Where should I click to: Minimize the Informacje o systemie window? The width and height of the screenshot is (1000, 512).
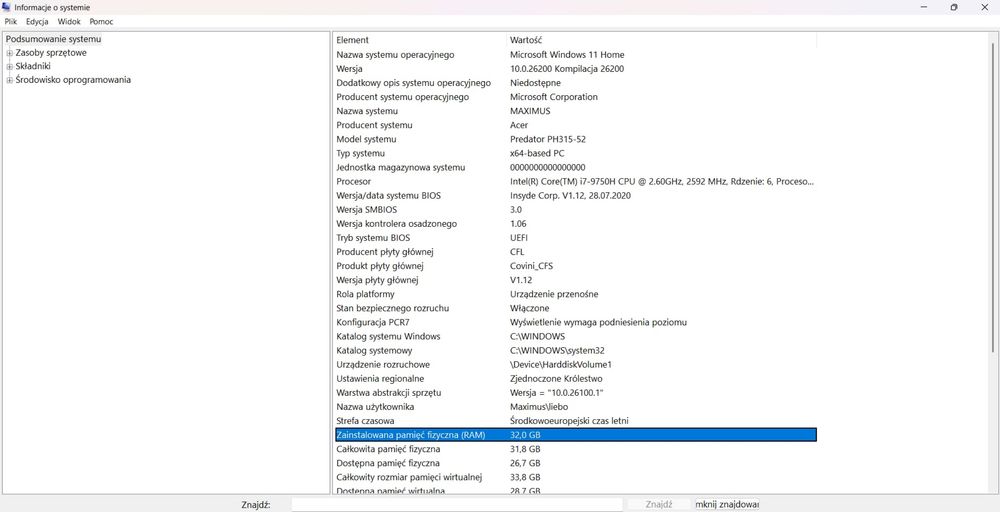click(924, 8)
